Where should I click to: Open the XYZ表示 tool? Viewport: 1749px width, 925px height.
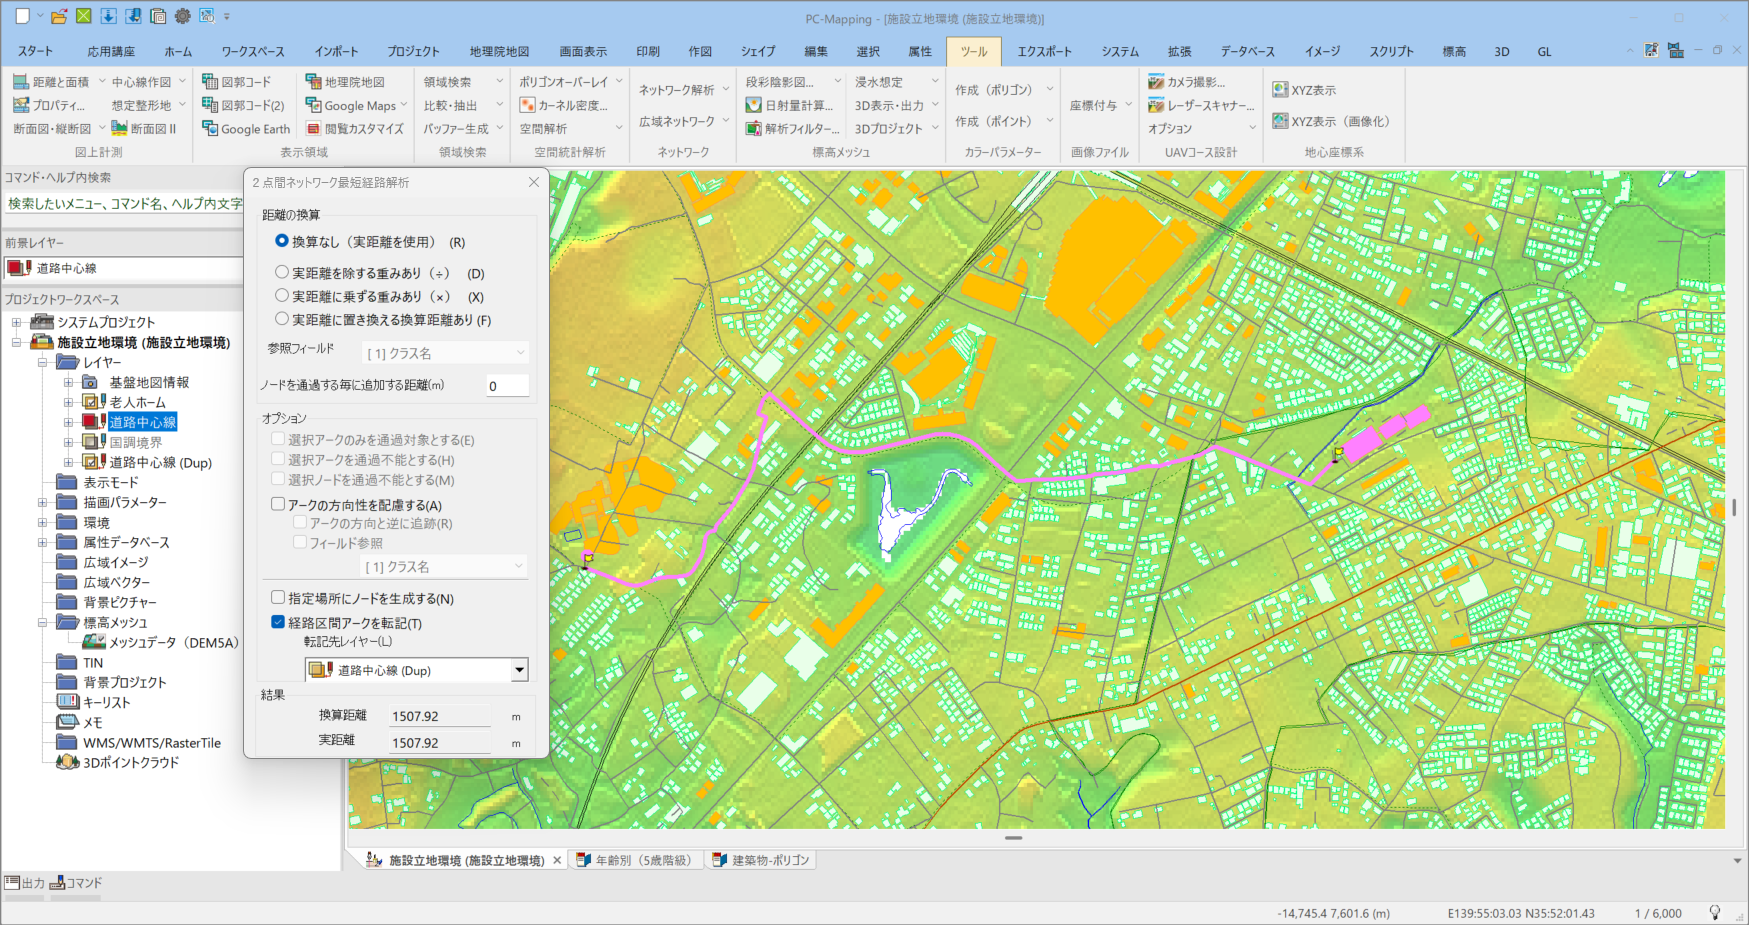(1280, 90)
